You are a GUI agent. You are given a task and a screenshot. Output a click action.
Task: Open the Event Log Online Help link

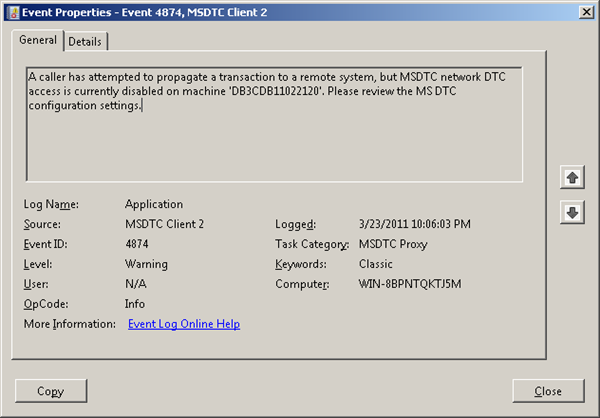(184, 324)
